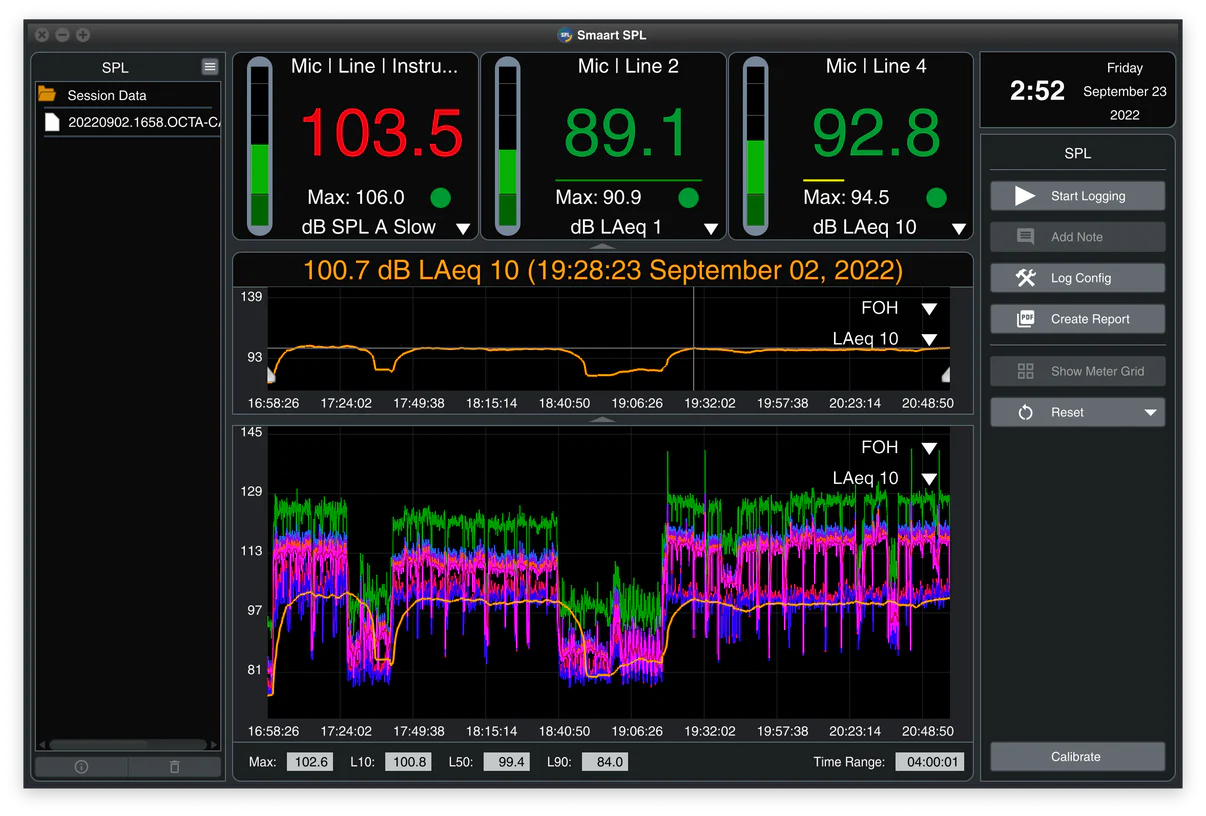1206x816 pixels.
Task: Click the Time Range value field
Action: click(929, 762)
